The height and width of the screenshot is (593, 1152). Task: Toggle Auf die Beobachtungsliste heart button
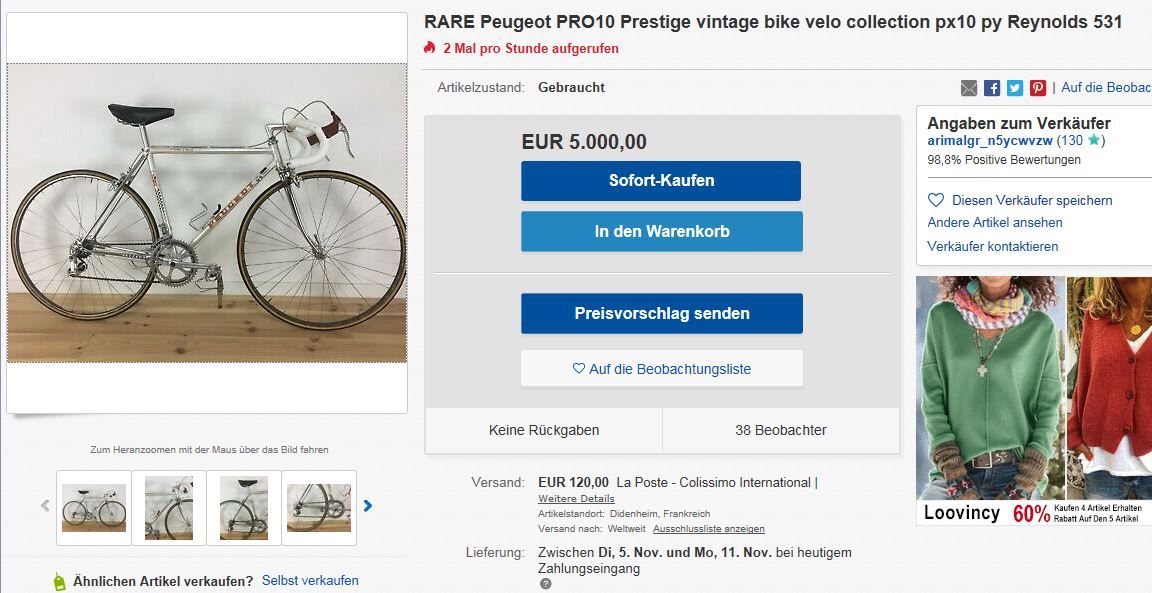pyautogui.click(x=661, y=369)
